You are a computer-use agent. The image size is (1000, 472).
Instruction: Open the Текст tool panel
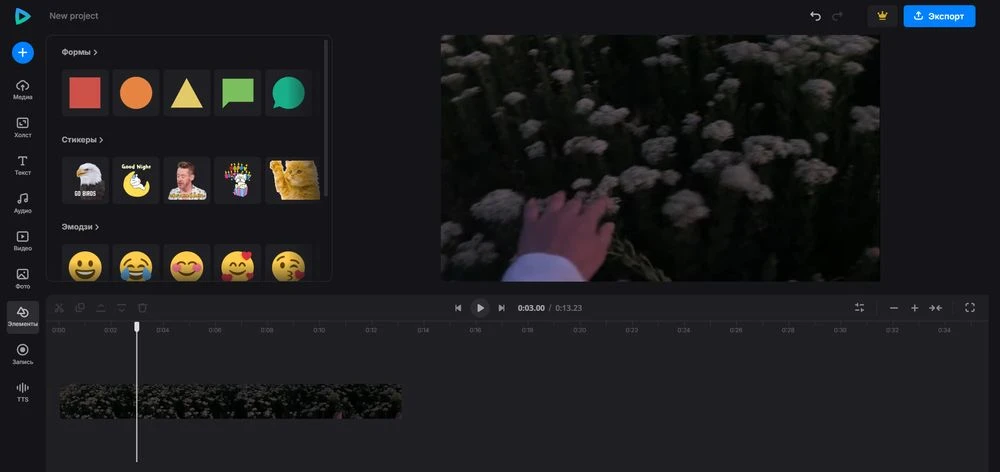[x=22, y=165]
